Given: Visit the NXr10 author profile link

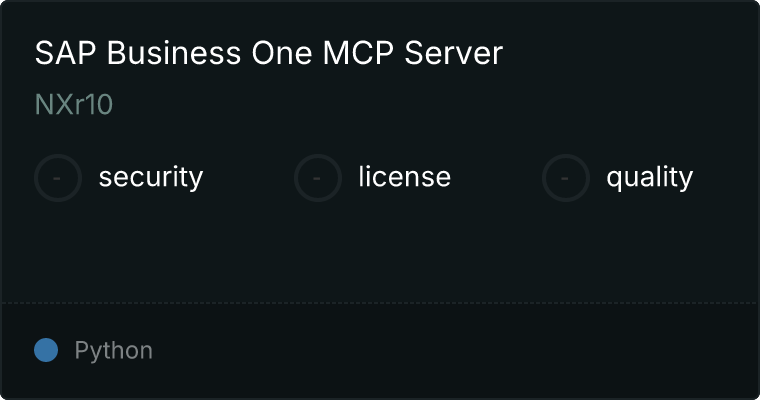Looking at the screenshot, I should (x=74, y=104).
